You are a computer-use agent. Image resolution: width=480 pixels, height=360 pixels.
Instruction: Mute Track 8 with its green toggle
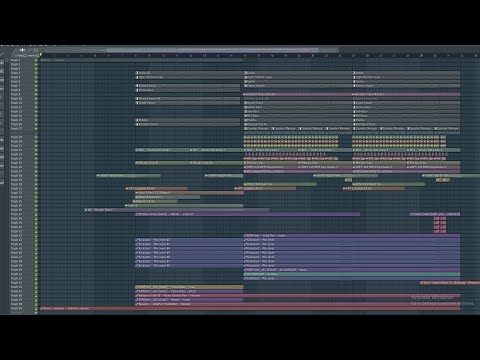pyautogui.click(x=36, y=90)
